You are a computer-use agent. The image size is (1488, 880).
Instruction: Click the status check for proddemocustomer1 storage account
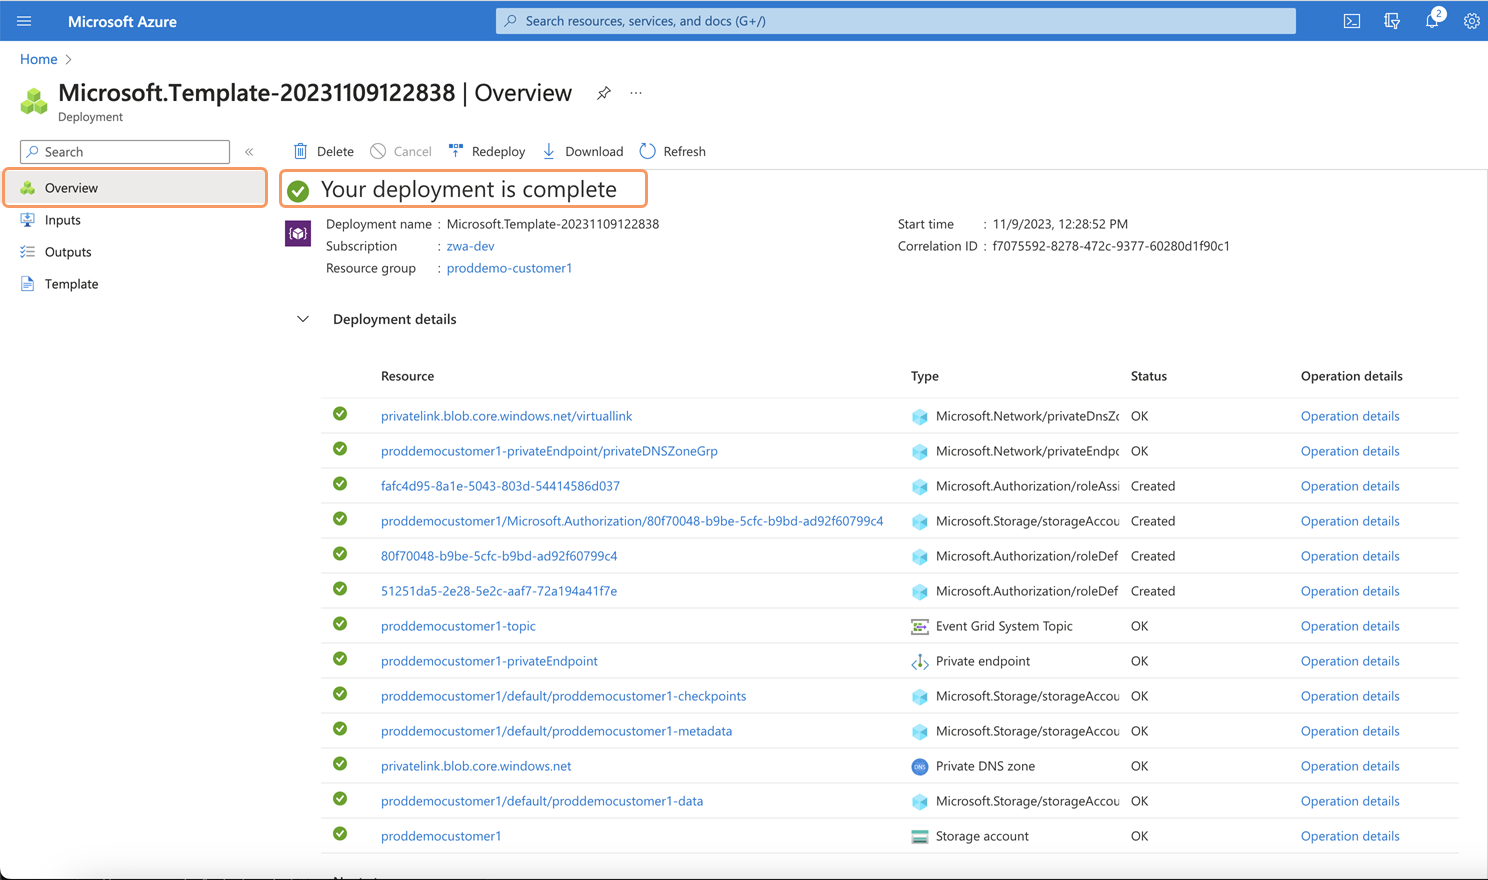click(340, 834)
